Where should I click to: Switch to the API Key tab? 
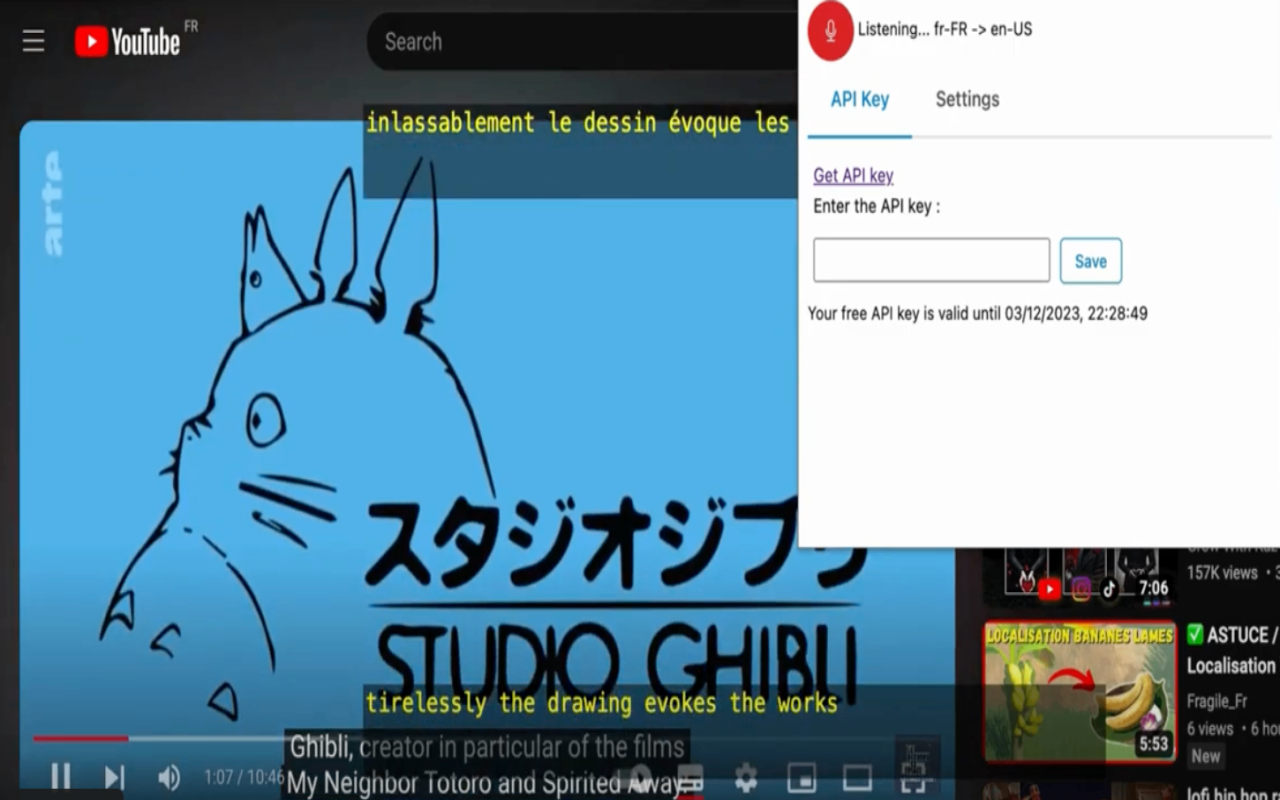pos(860,99)
